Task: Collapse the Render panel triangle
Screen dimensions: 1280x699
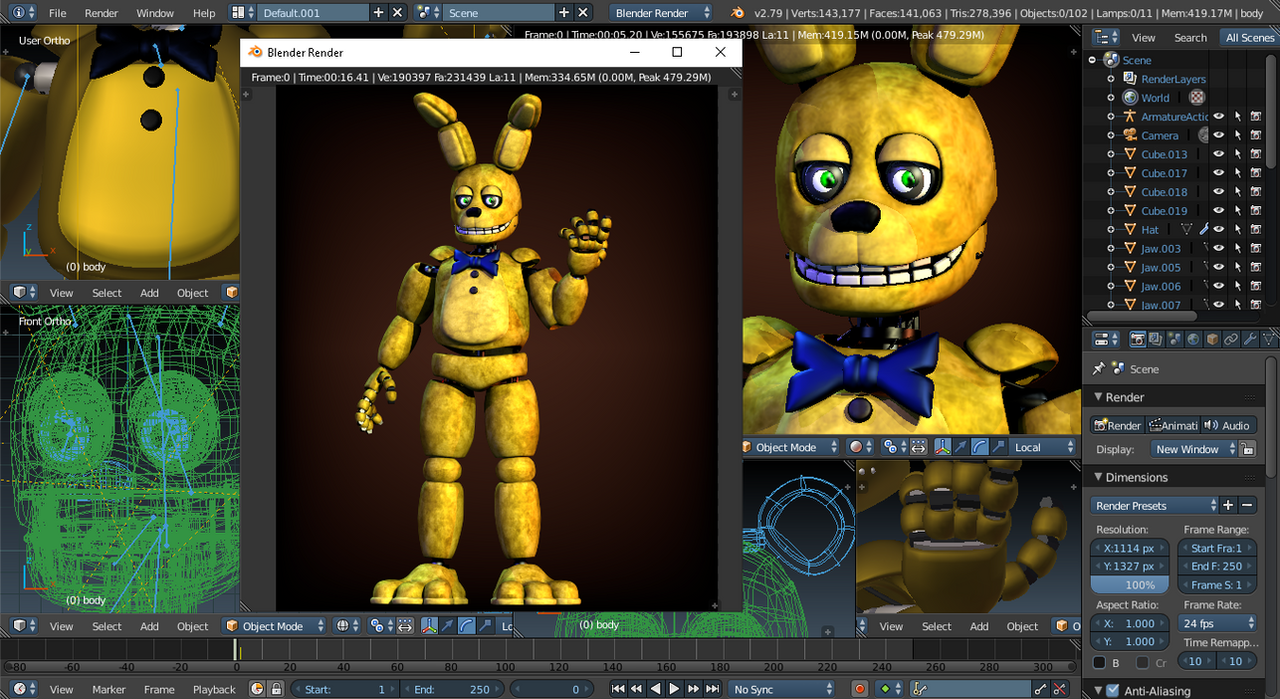Action: click(x=1098, y=397)
